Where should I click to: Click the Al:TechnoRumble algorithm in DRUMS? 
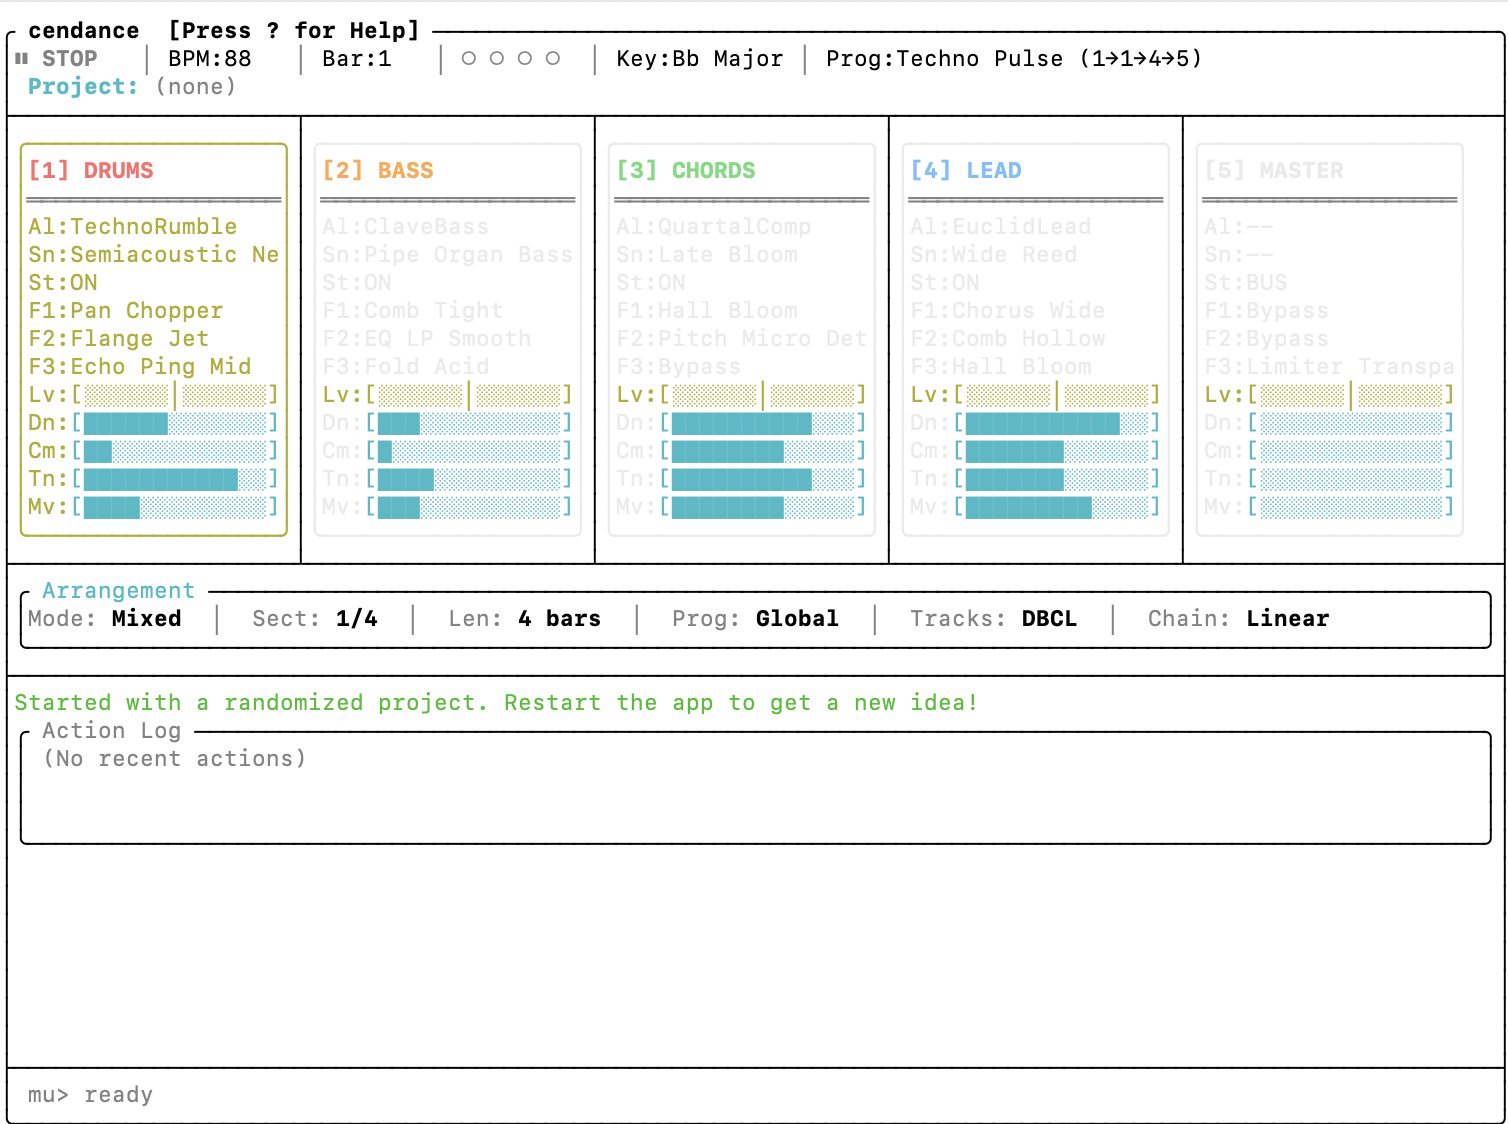[x=133, y=227]
